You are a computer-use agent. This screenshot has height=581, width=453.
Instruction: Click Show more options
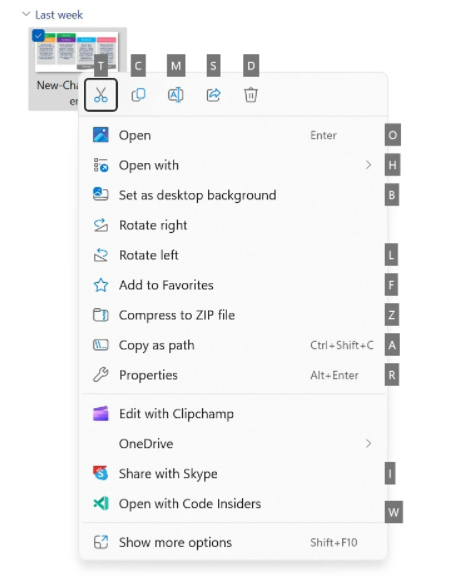tap(233, 542)
